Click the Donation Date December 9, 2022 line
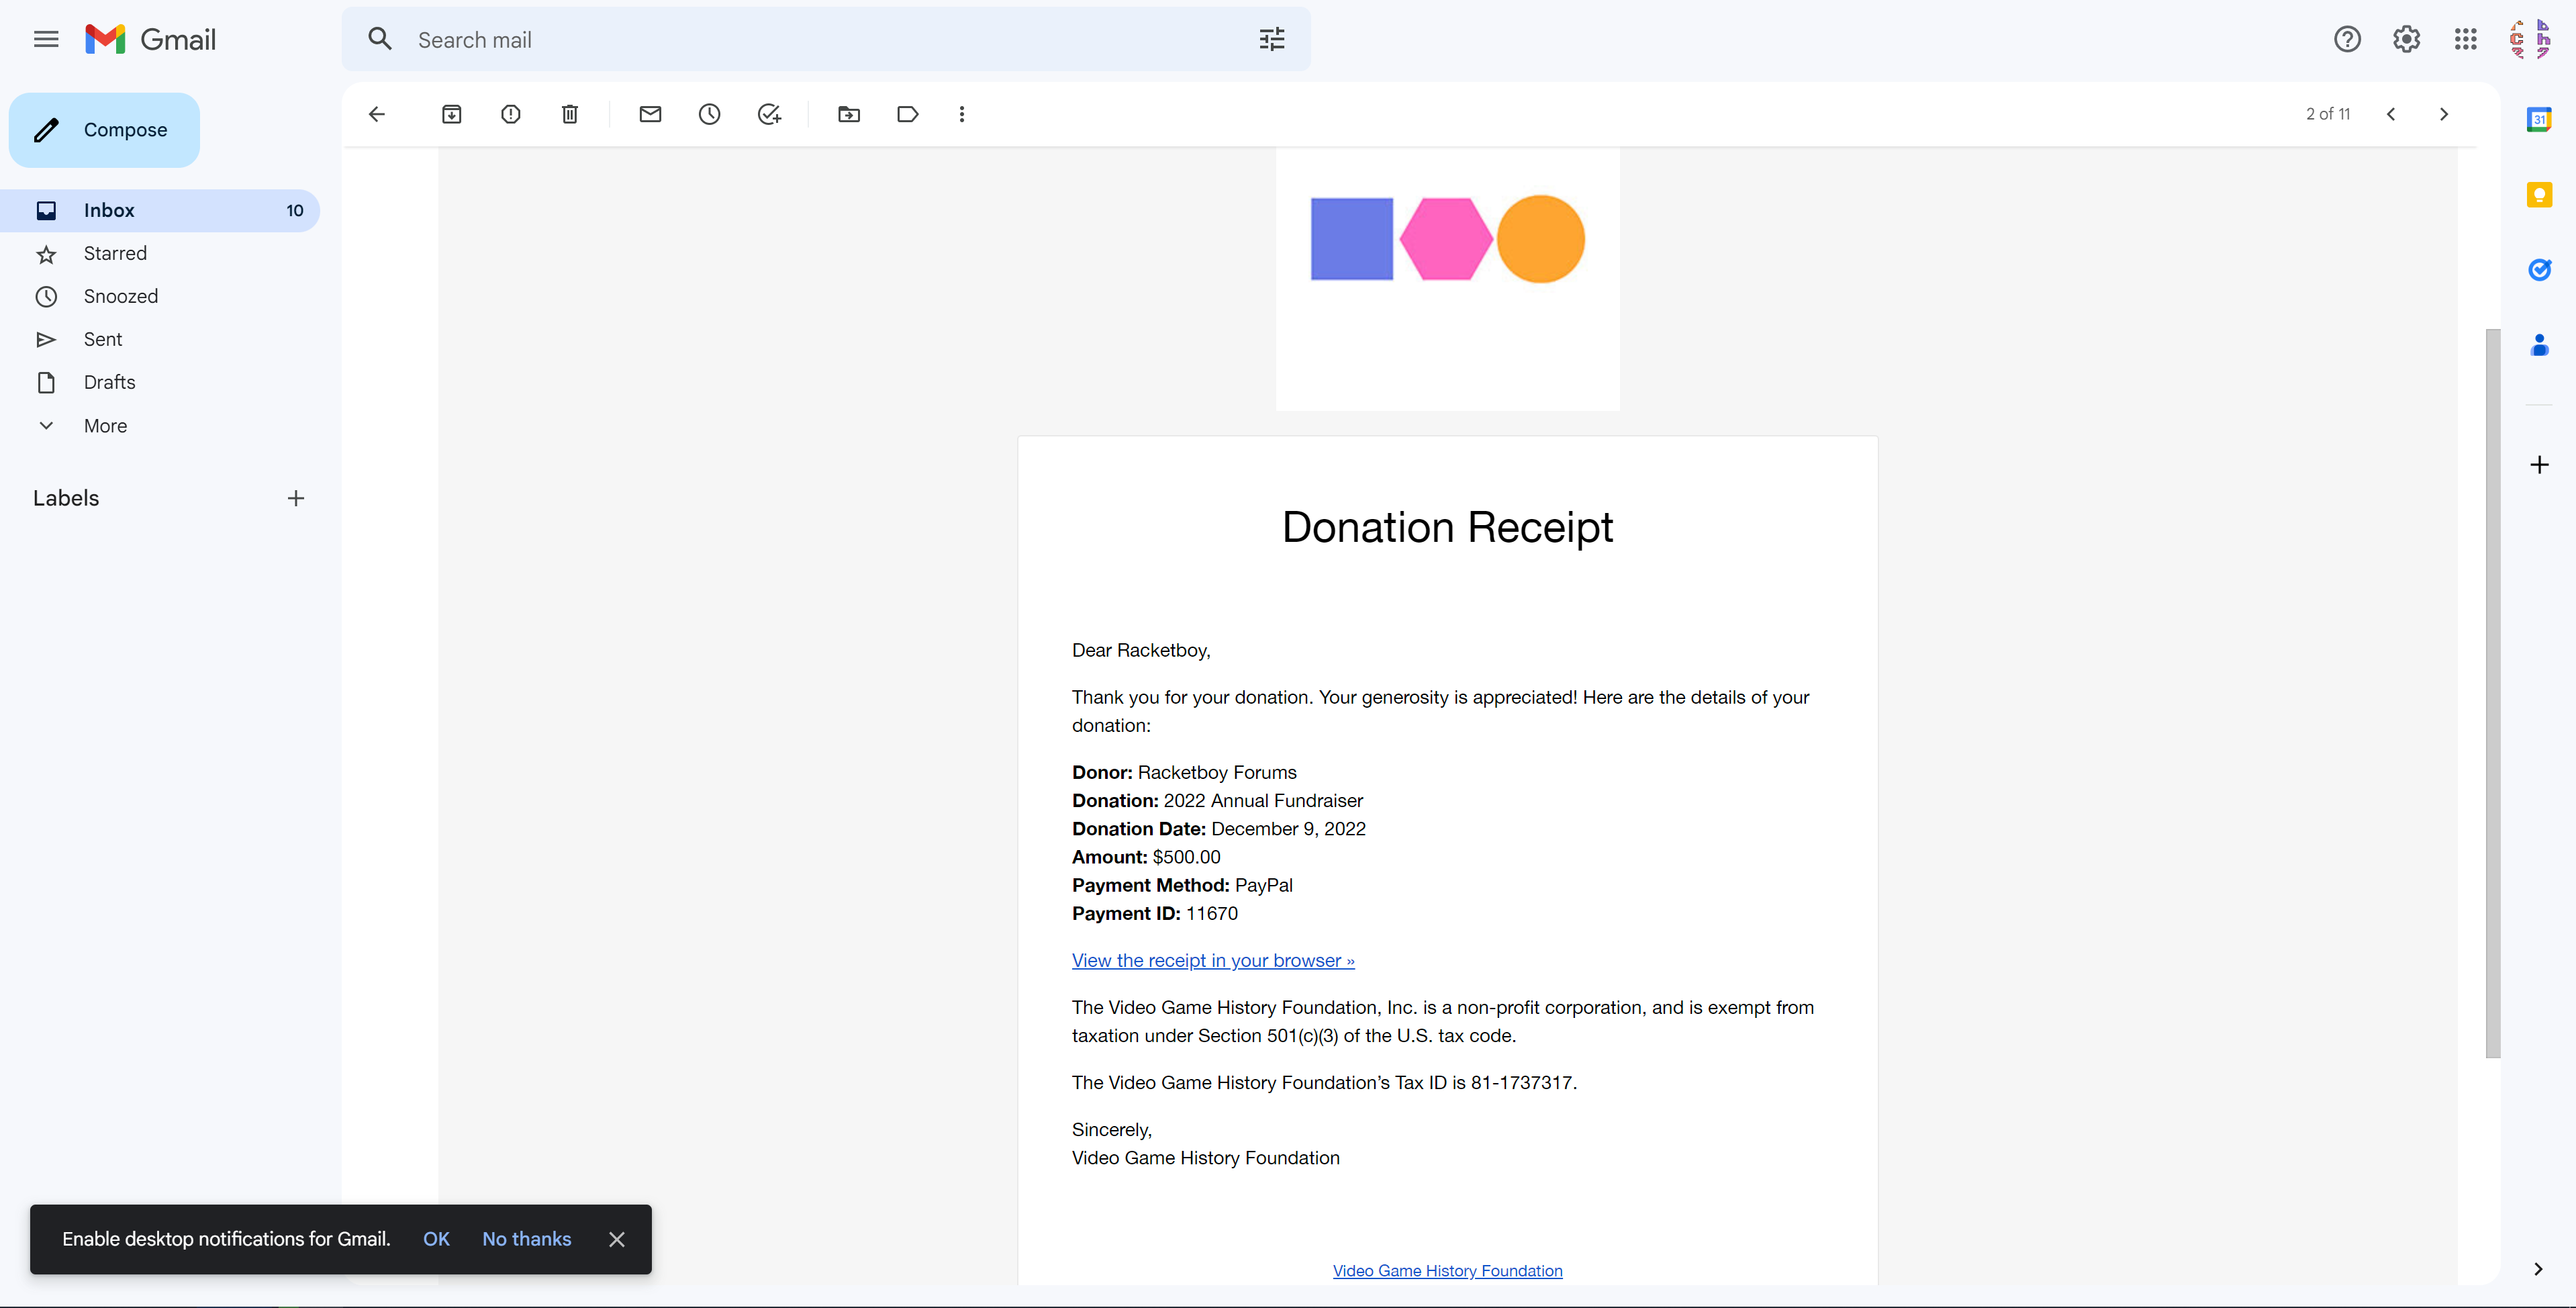Image resolution: width=2576 pixels, height=1308 pixels. click(1219, 829)
